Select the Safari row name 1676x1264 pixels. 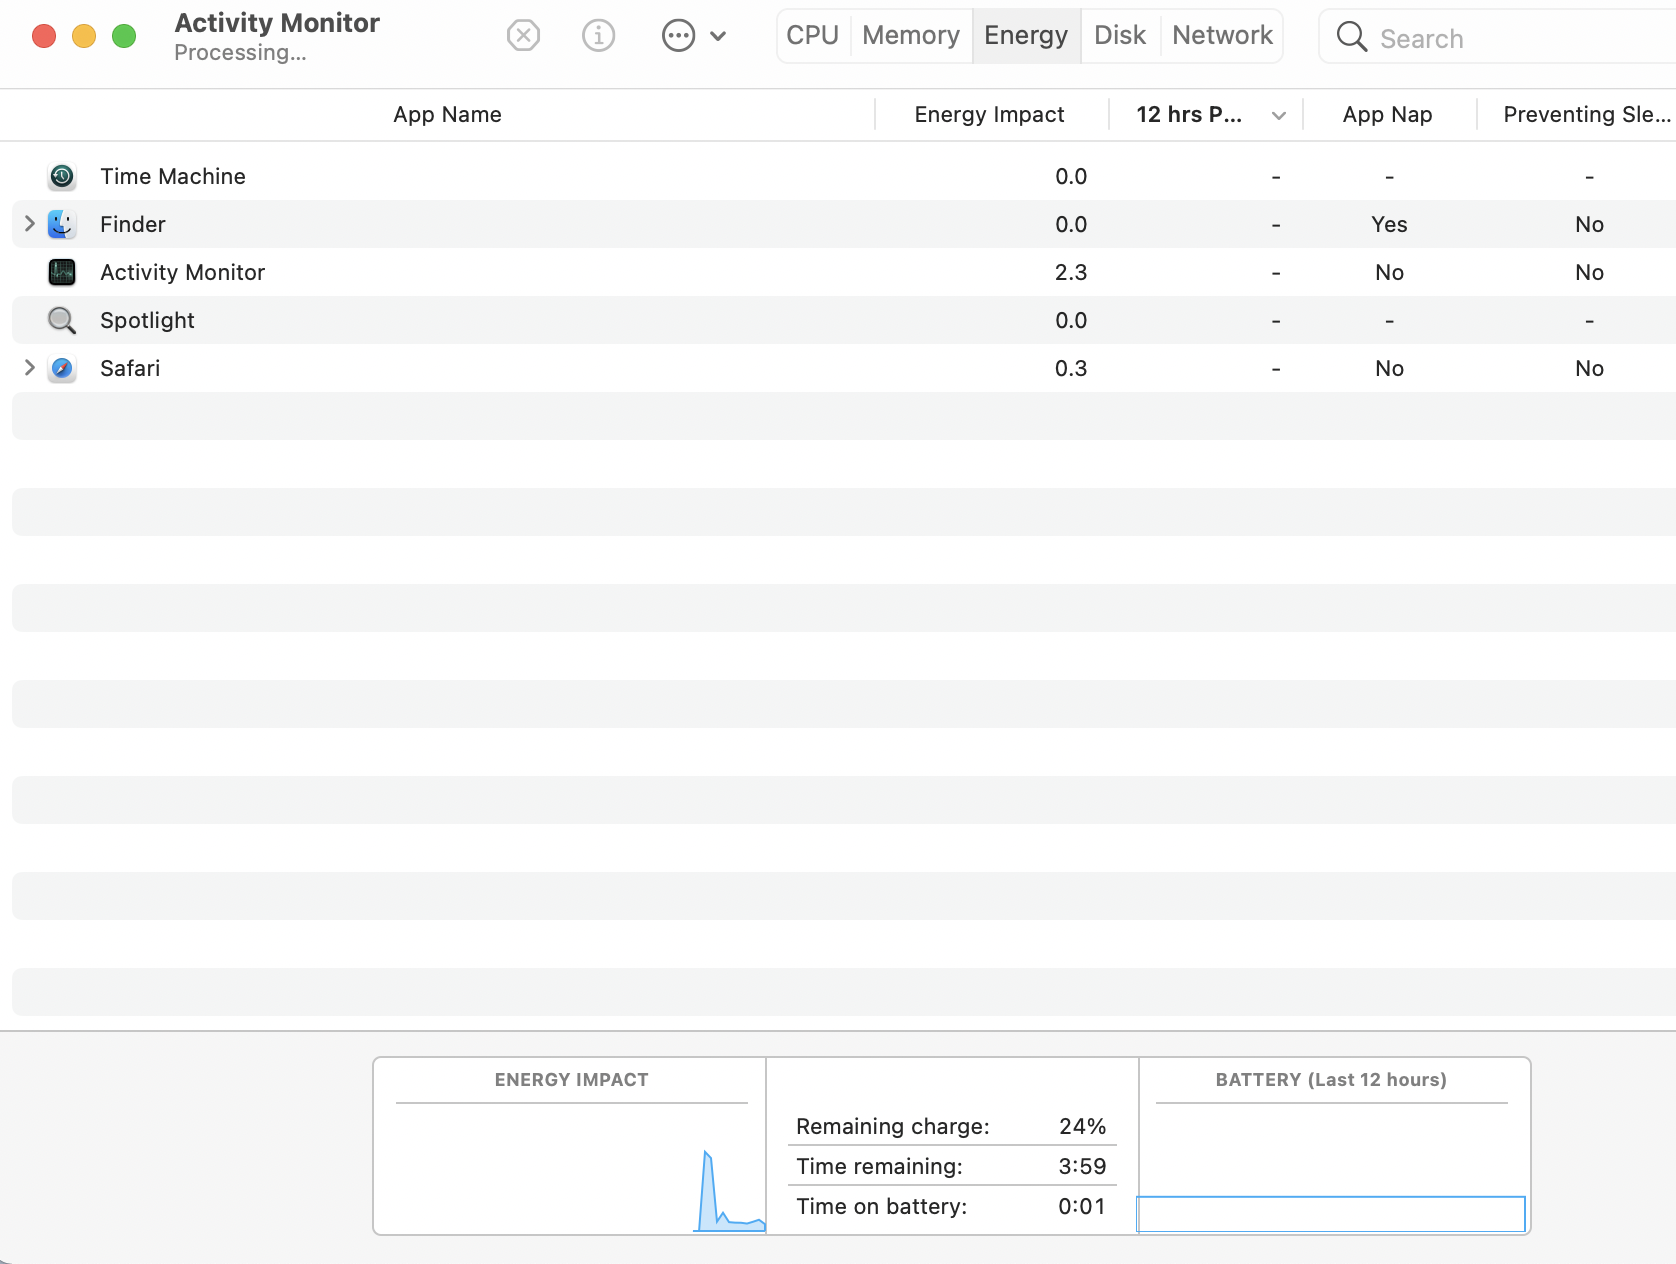click(x=130, y=369)
